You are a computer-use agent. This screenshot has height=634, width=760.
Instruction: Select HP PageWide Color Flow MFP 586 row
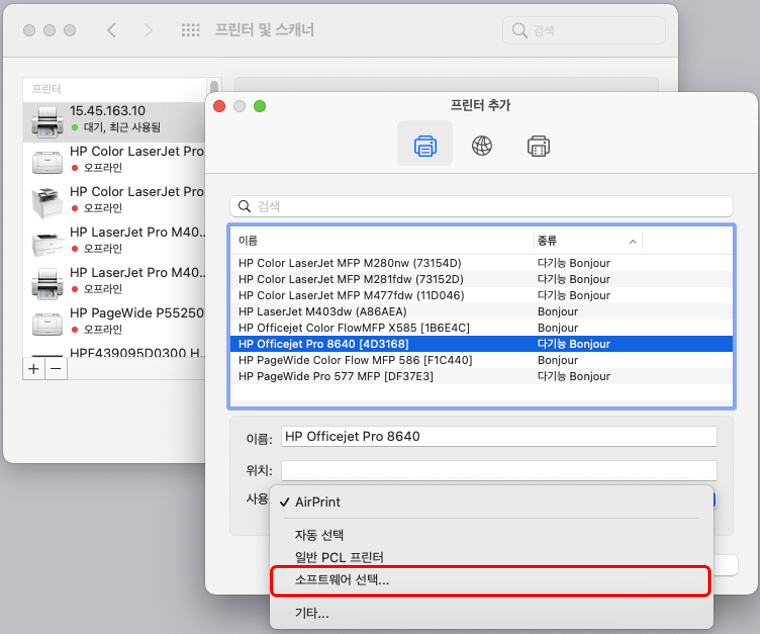[481, 360]
